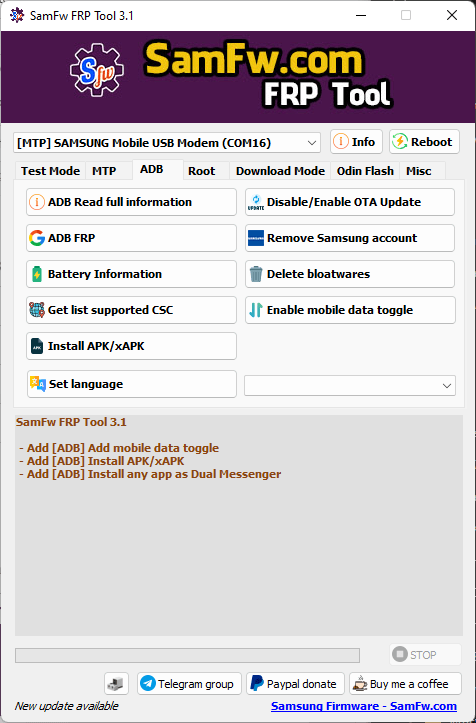476x723 pixels.
Task: Minimize the SamFw FRP Tool window
Action: tap(363, 15)
